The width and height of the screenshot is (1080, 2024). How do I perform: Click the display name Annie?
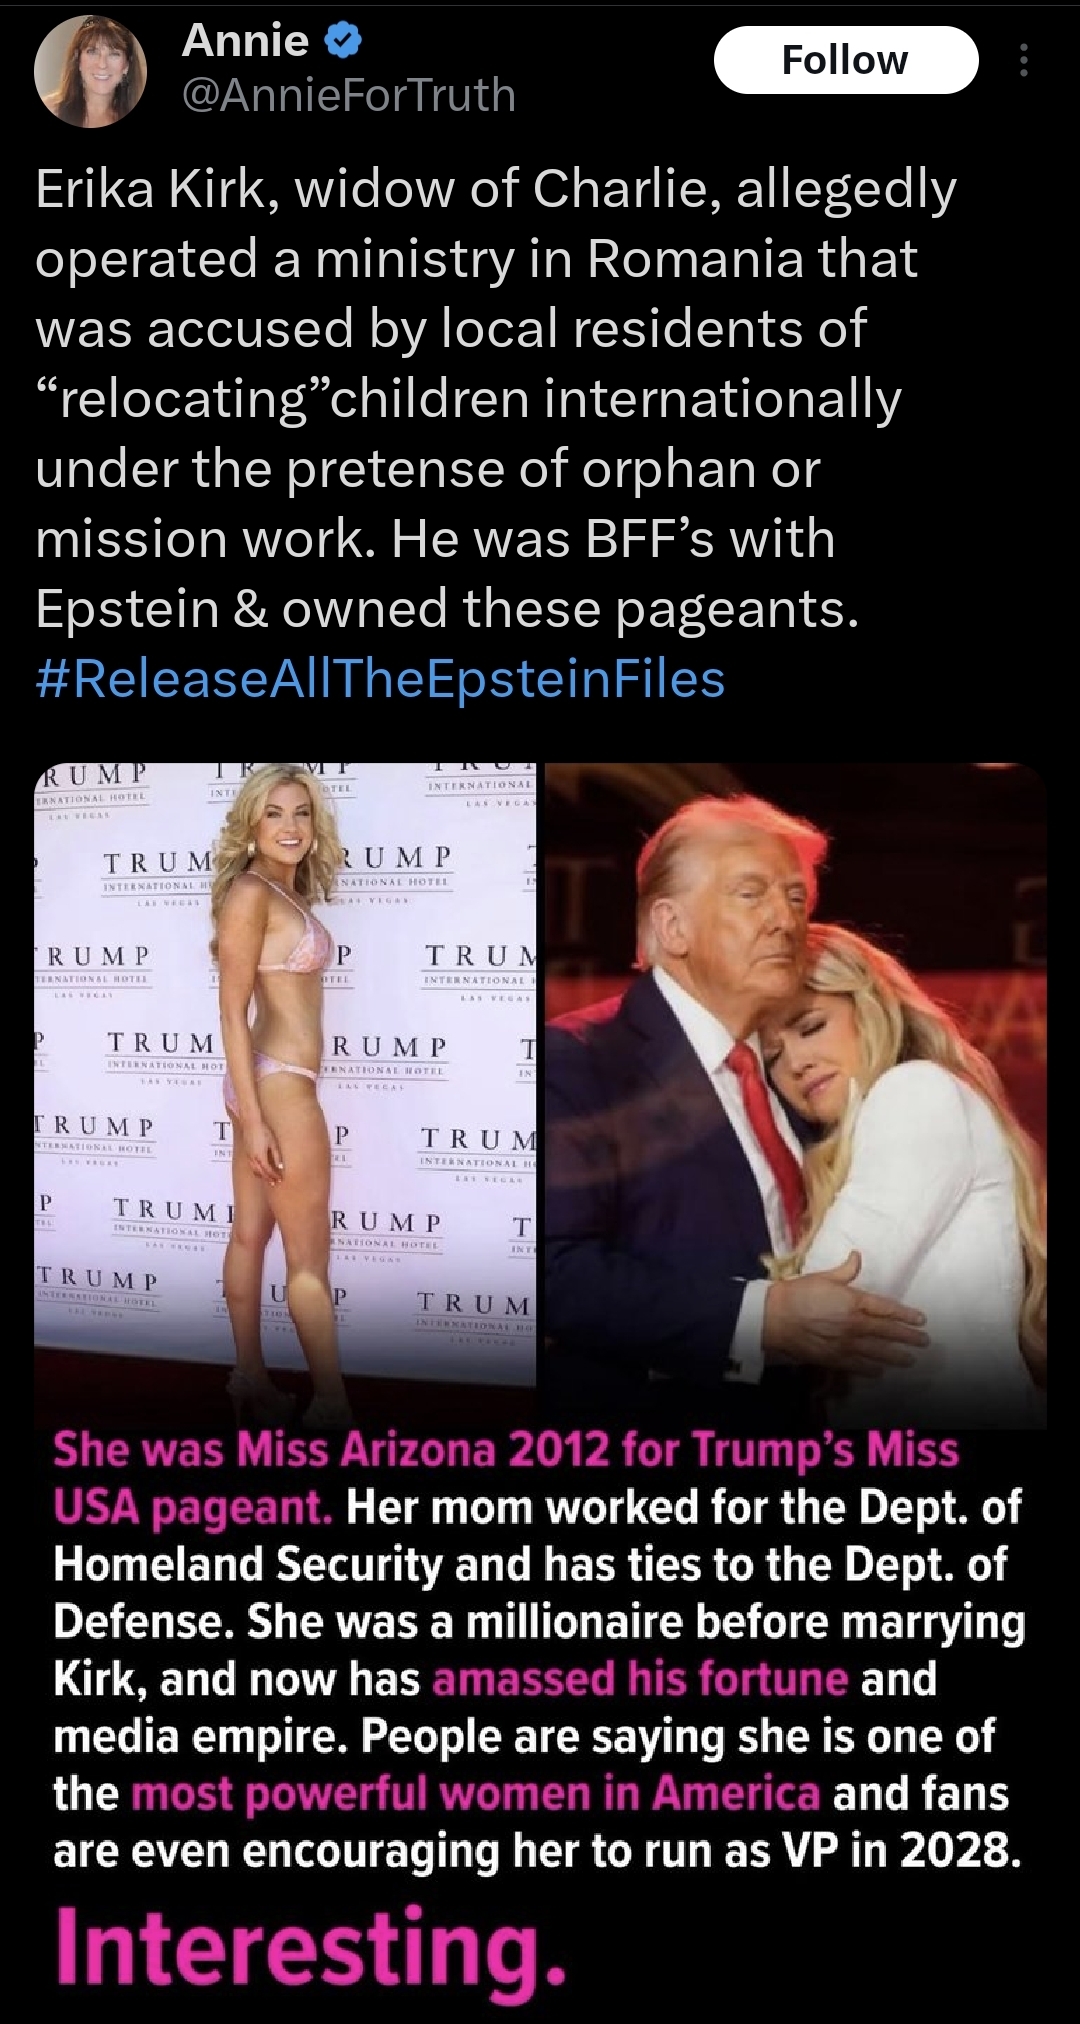pos(245,40)
